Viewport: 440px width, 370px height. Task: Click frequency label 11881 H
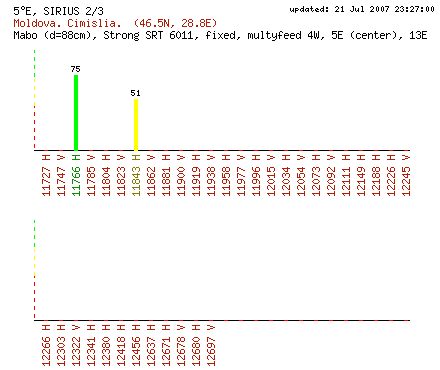click(x=166, y=175)
